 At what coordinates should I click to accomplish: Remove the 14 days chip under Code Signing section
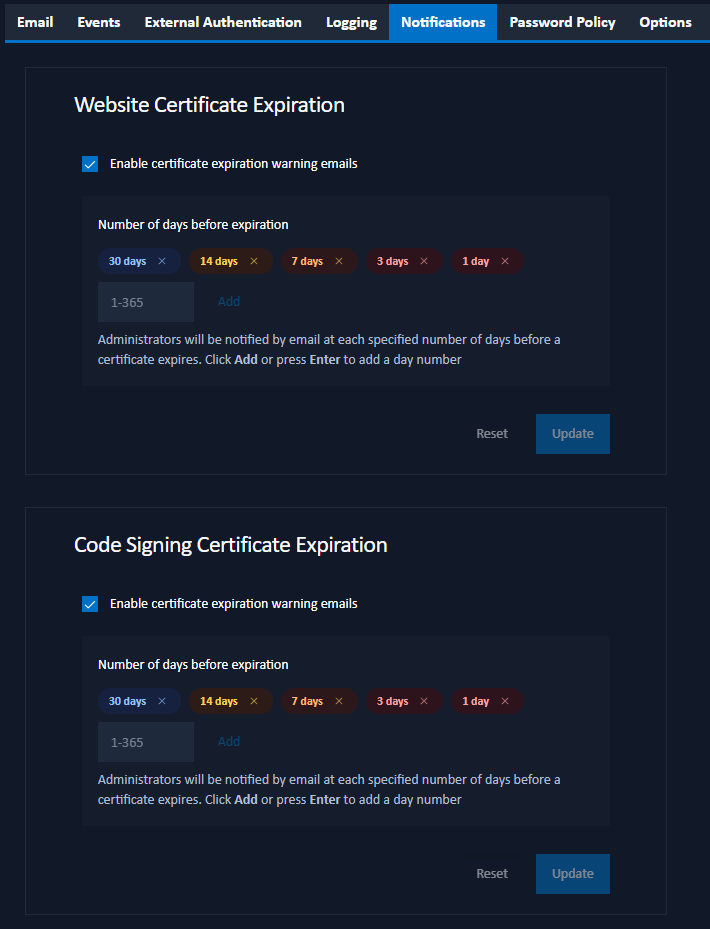point(253,701)
